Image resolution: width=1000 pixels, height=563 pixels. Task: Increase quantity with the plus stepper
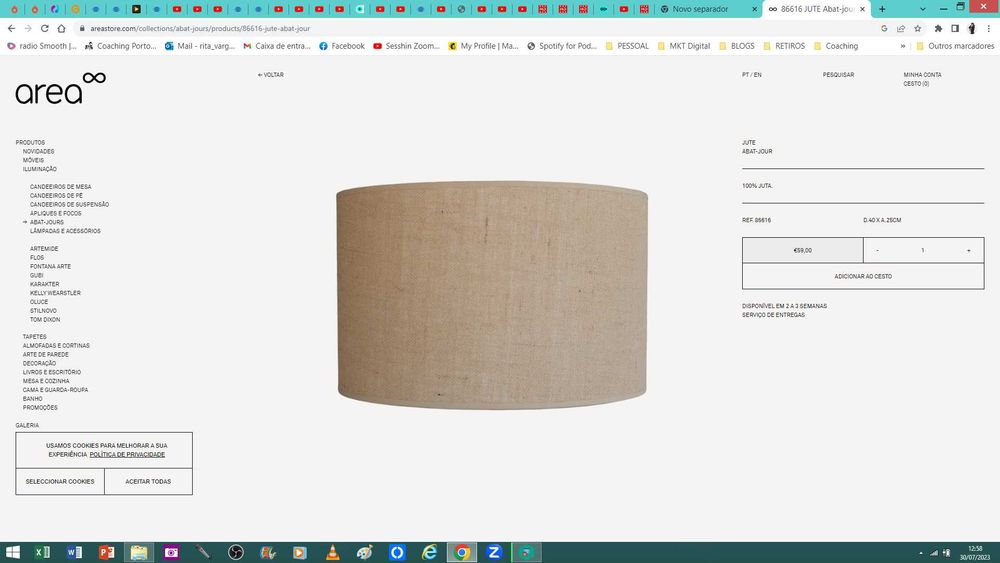coord(968,251)
